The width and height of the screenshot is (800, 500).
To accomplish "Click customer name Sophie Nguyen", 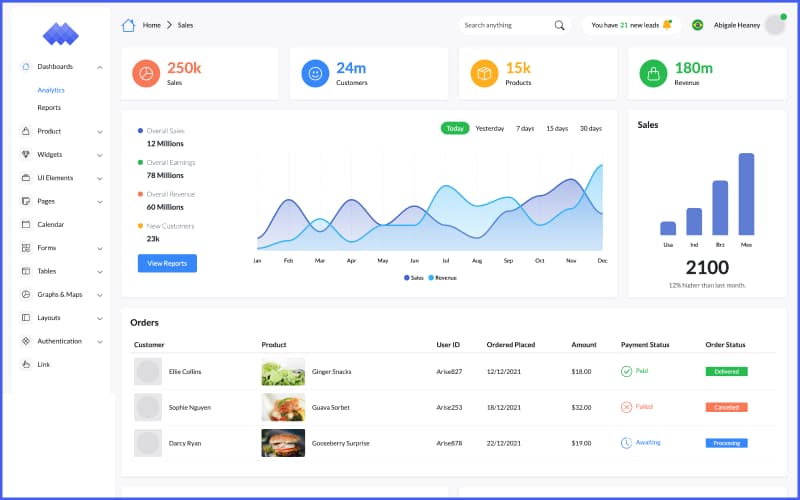I will point(190,407).
